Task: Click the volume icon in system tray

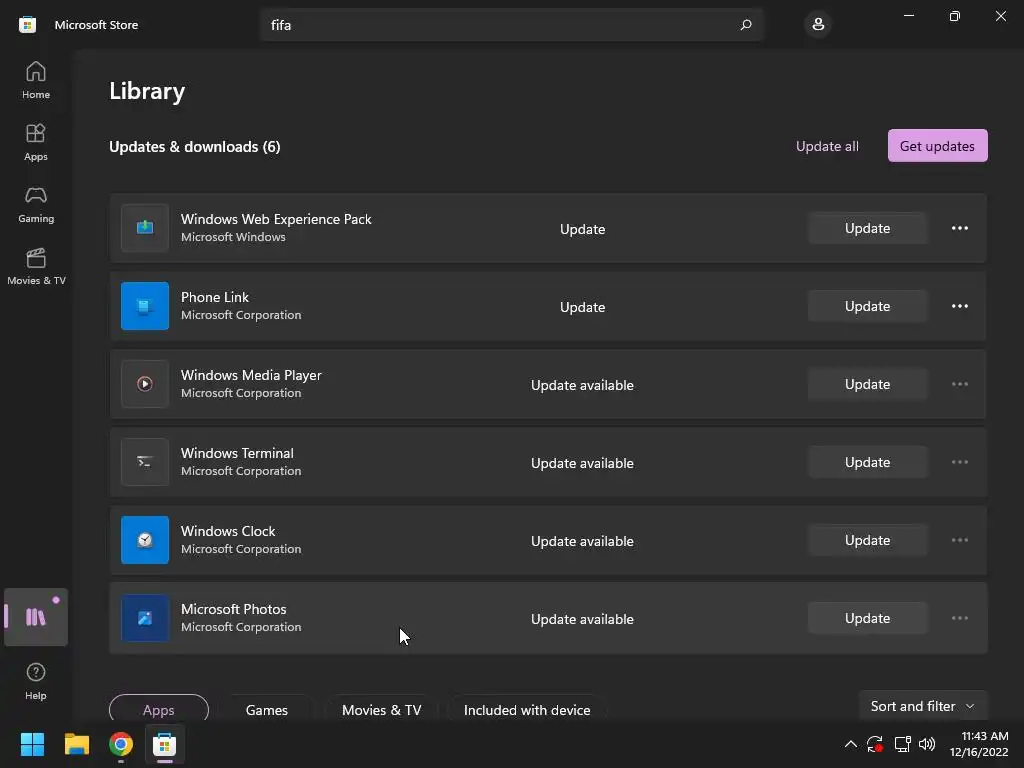Action: point(927,744)
